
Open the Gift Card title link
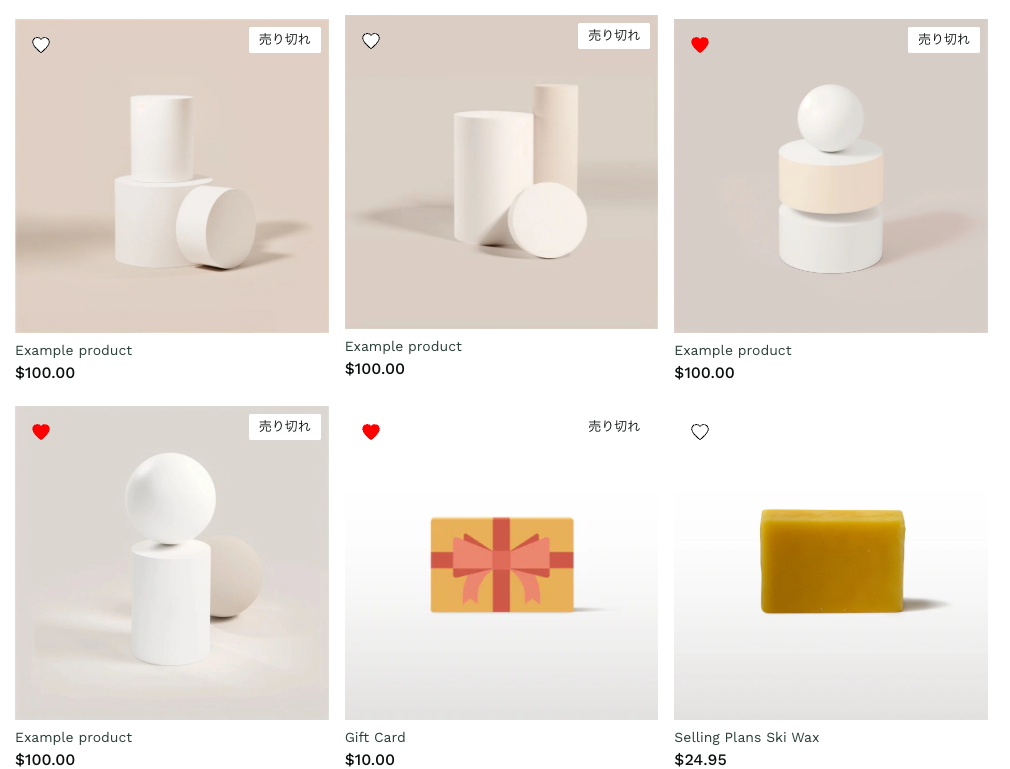pyautogui.click(x=375, y=737)
